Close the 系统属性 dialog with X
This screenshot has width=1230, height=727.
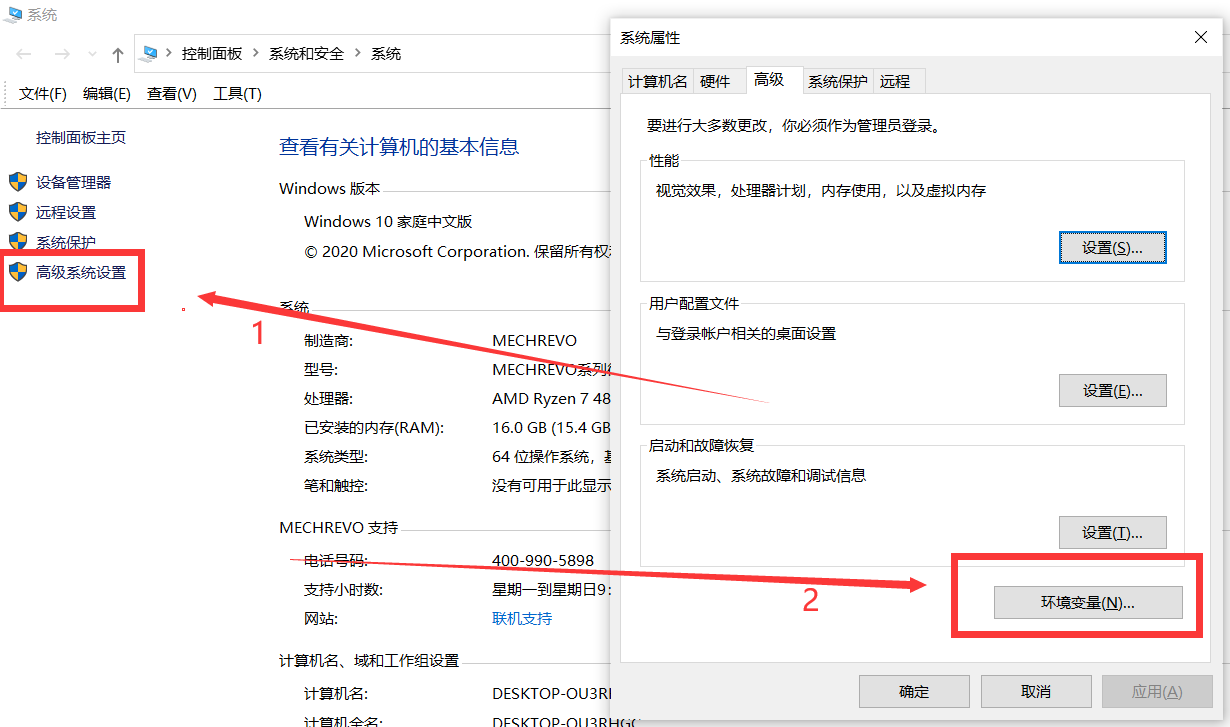(x=1201, y=37)
